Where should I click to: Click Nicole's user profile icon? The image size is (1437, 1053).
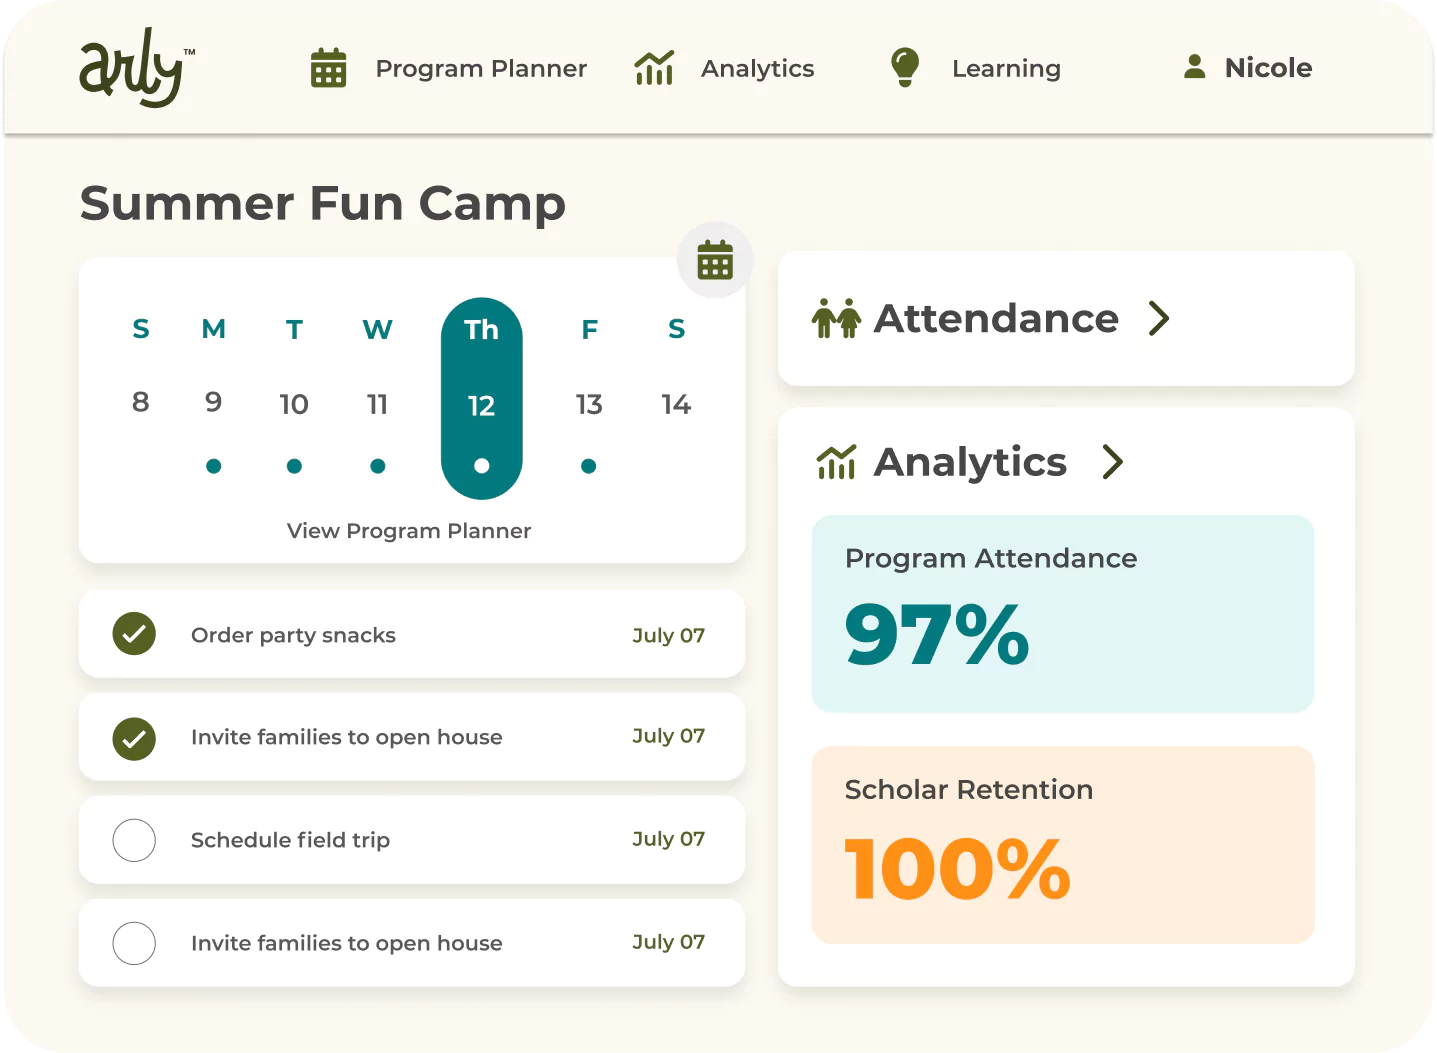(1194, 67)
